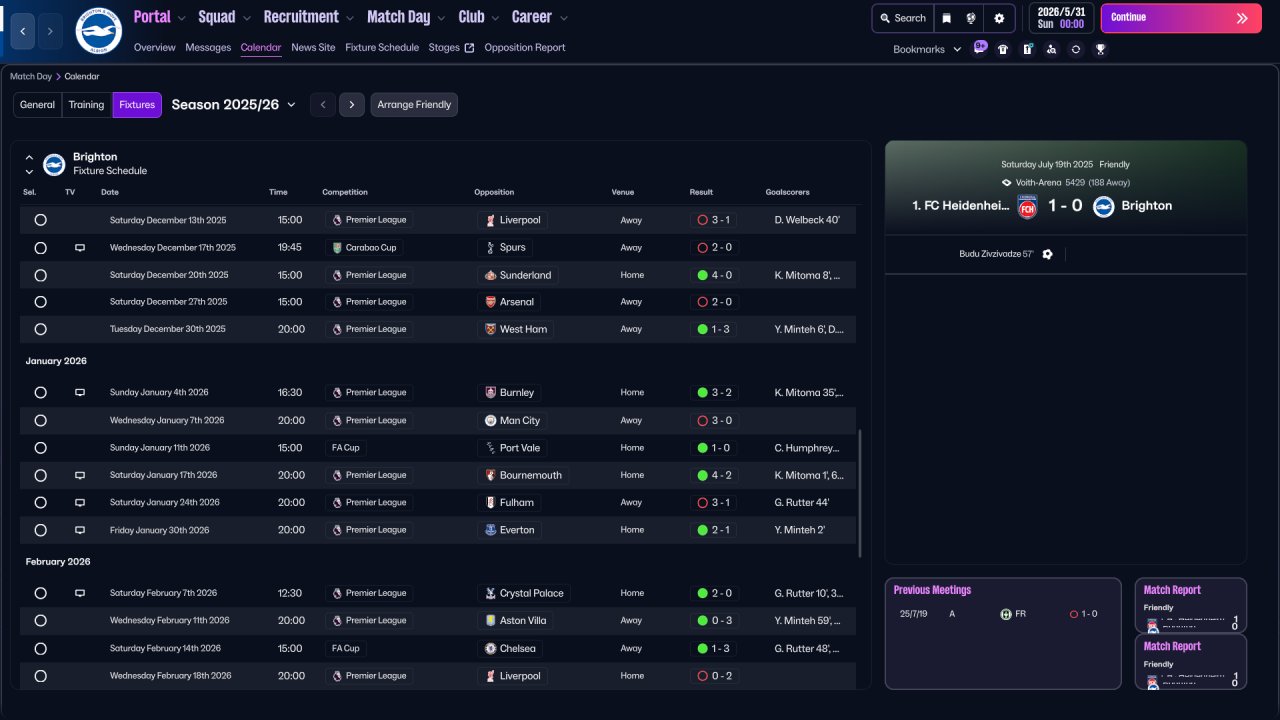Open the Fixture Schedule tab
The height and width of the screenshot is (720, 1280).
pos(382,48)
